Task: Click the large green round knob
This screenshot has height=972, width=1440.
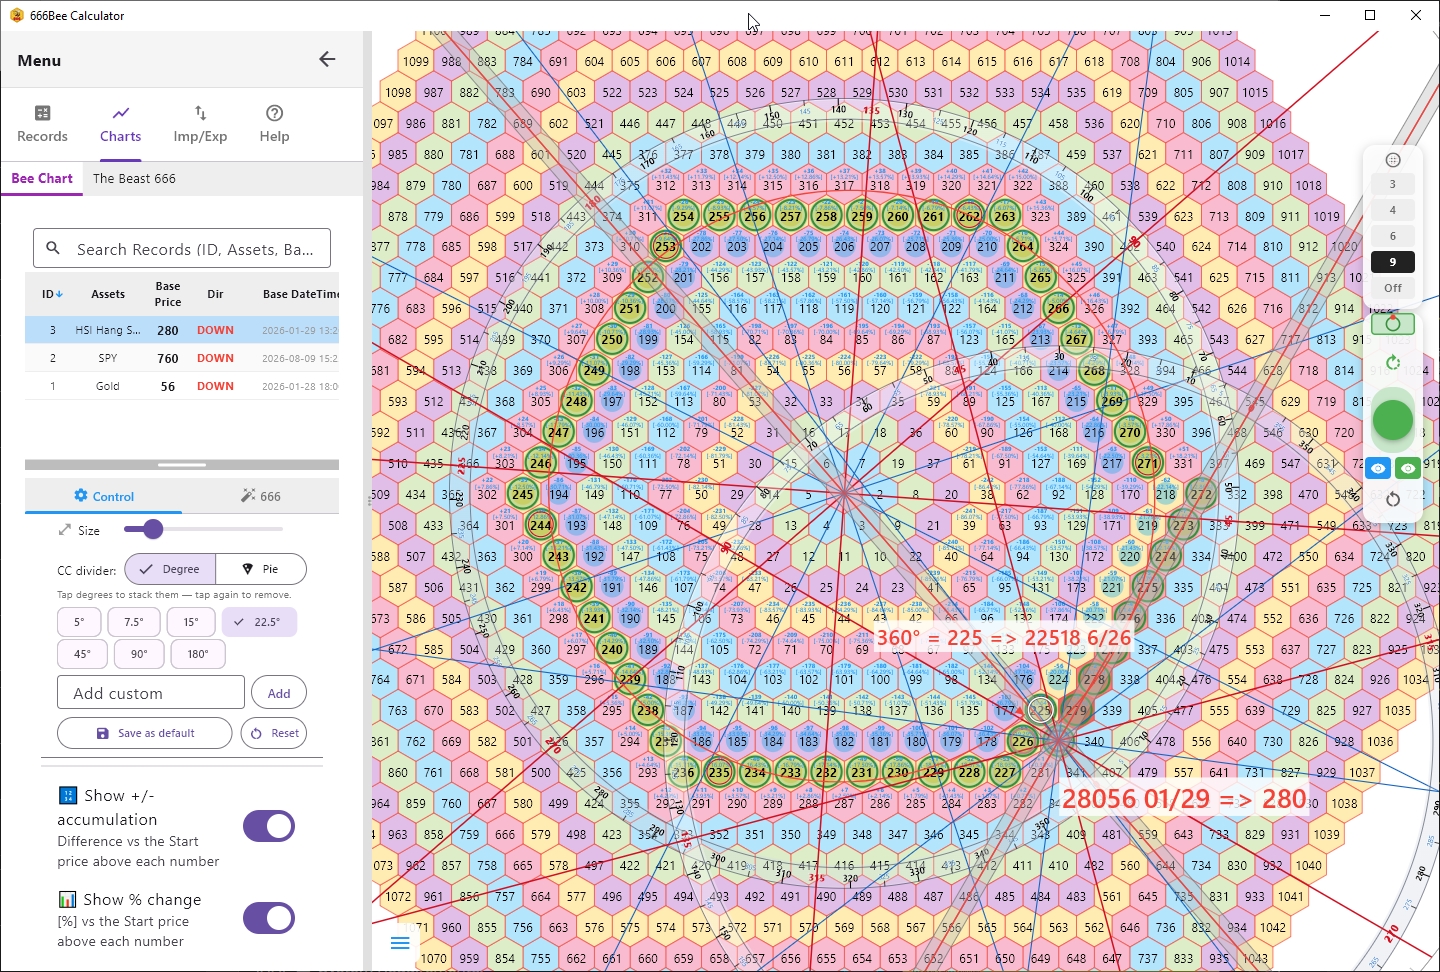Action: [1393, 420]
